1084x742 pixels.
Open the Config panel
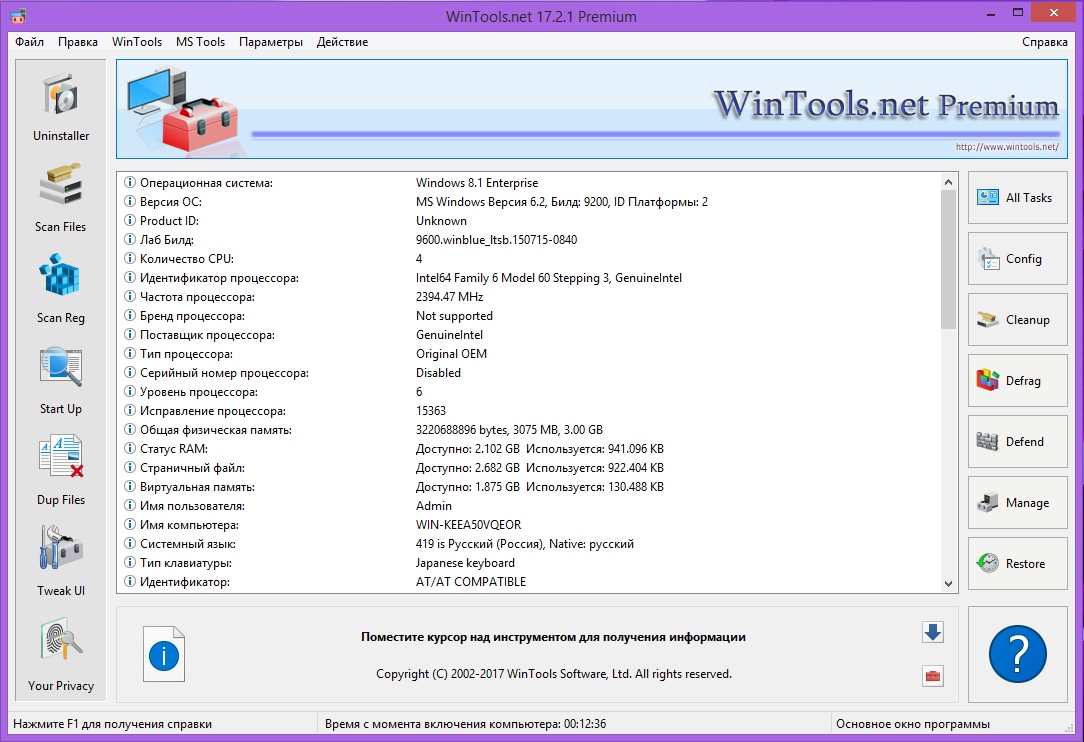click(1018, 259)
